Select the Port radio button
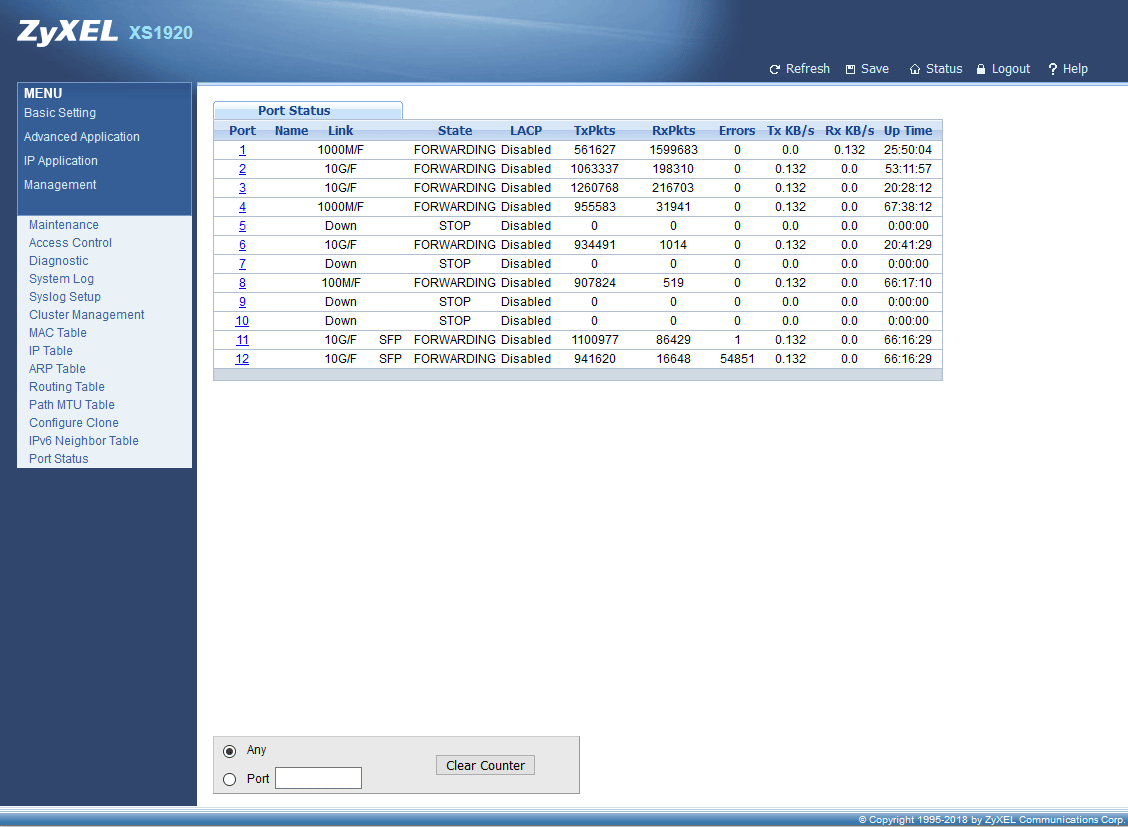 point(229,779)
